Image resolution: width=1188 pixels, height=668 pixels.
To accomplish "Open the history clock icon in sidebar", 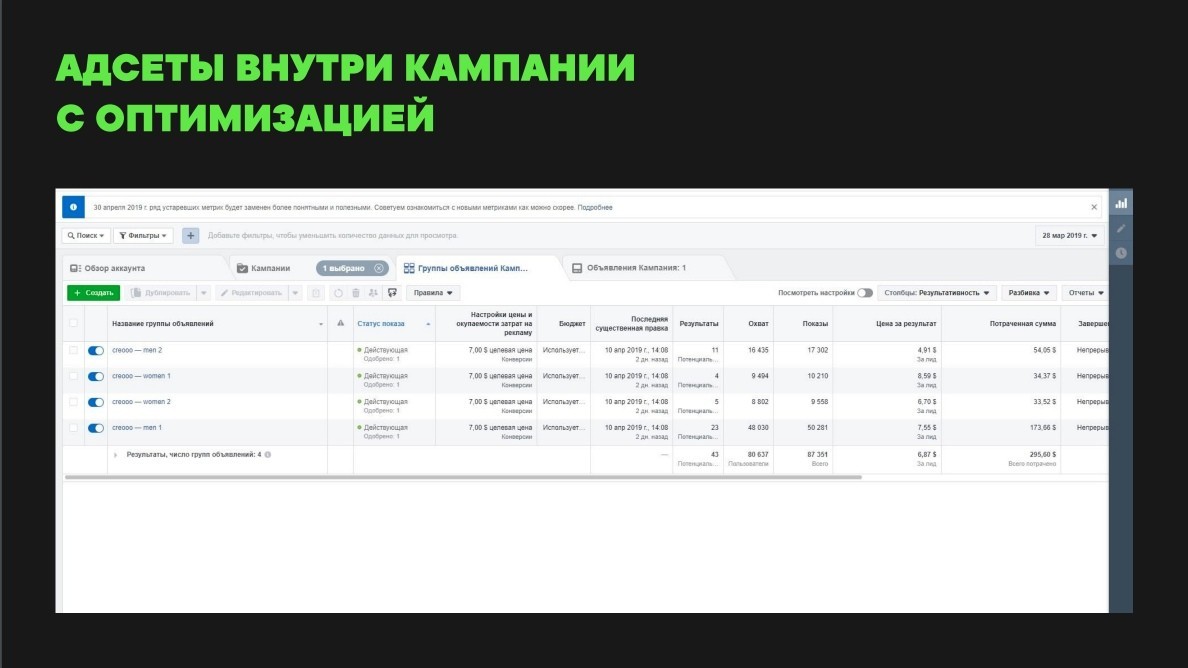I will click(x=1121, y=253).
